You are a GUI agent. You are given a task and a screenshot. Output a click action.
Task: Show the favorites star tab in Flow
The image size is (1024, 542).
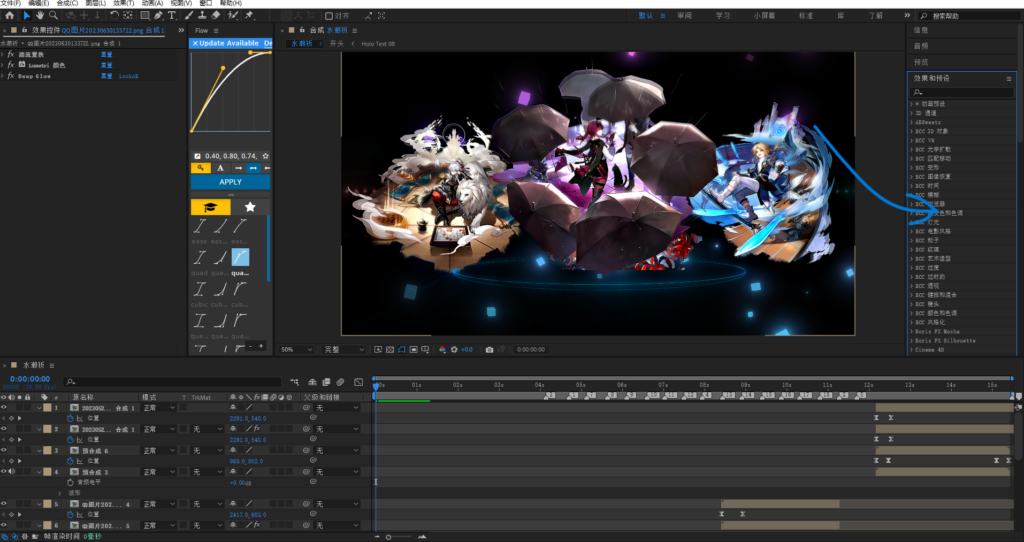coord(249,207)
